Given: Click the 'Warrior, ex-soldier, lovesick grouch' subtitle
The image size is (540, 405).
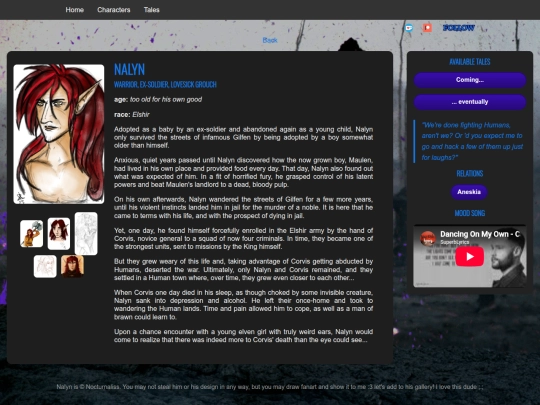Looking at the screenshot, I should coord(165,84).
